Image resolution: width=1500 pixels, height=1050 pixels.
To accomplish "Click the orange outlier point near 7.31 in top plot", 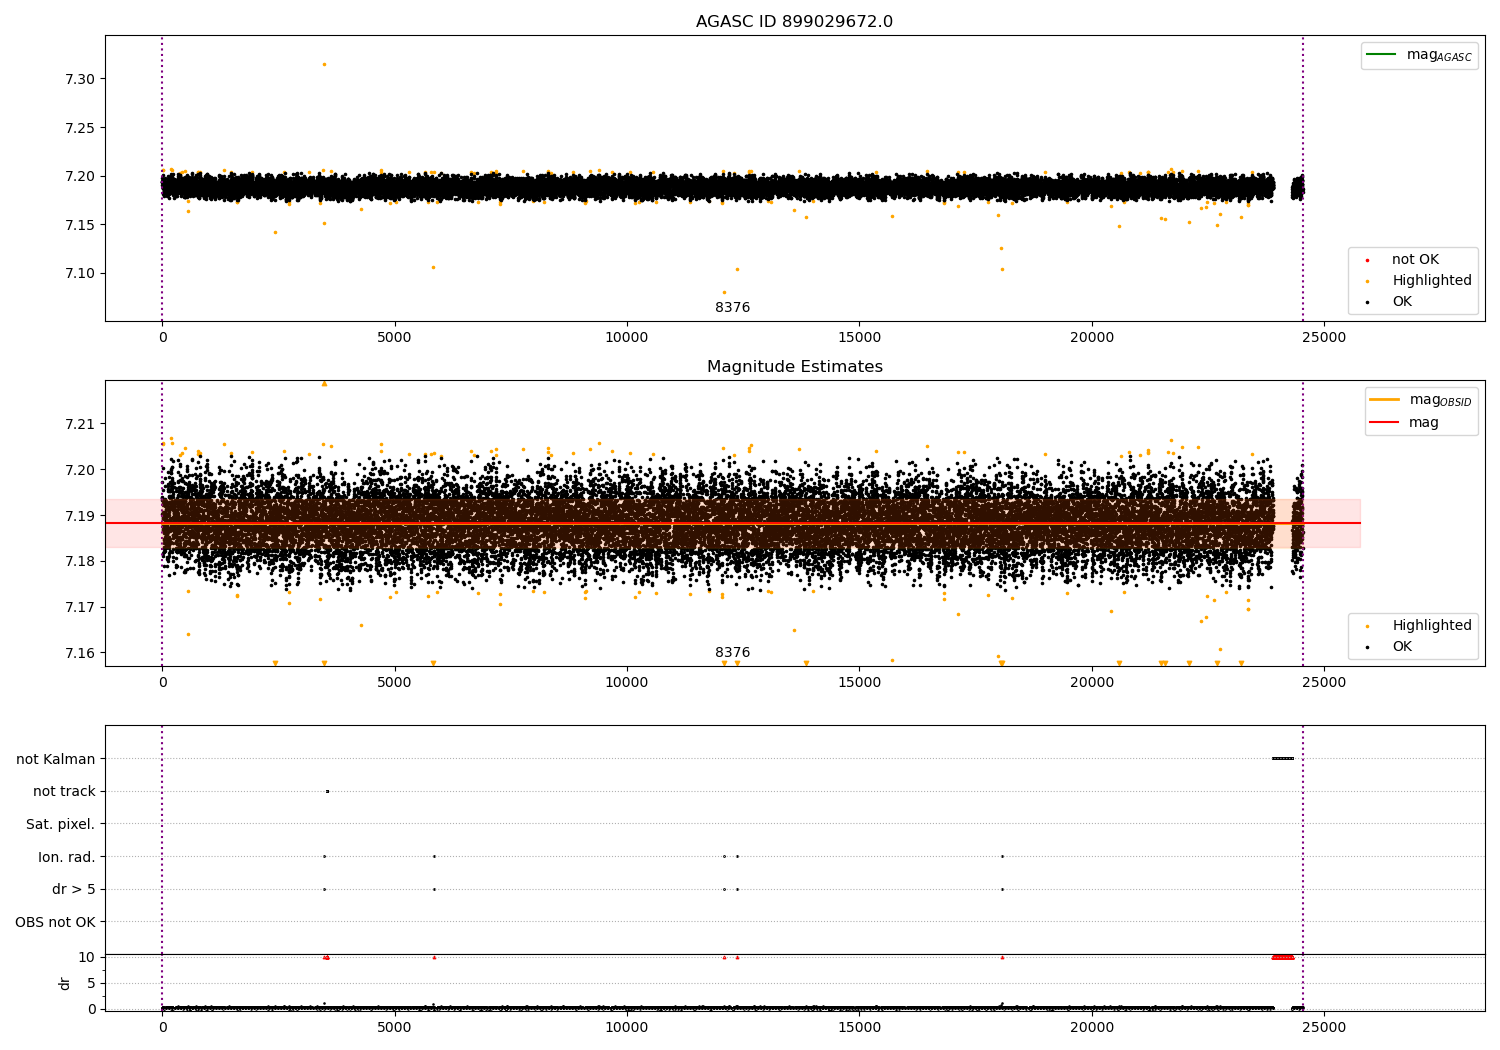I will click(x=324, y=64).
